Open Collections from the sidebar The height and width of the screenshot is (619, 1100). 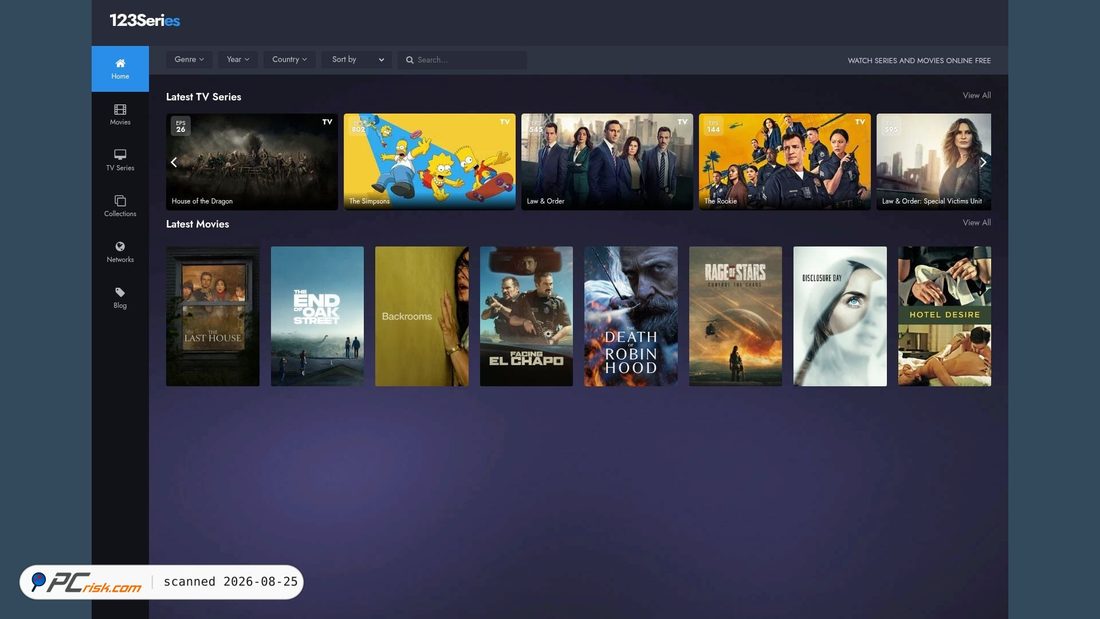(120, 206)
